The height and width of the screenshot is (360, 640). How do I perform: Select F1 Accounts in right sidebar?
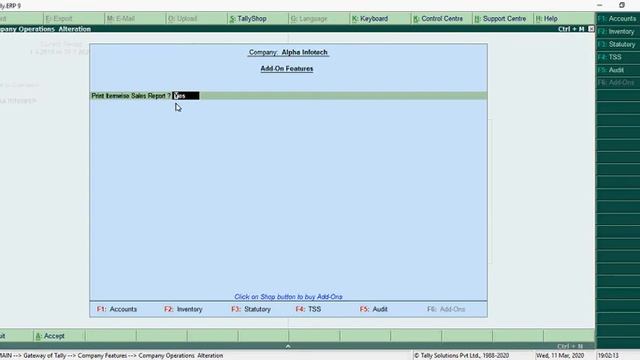pos(618,18)
